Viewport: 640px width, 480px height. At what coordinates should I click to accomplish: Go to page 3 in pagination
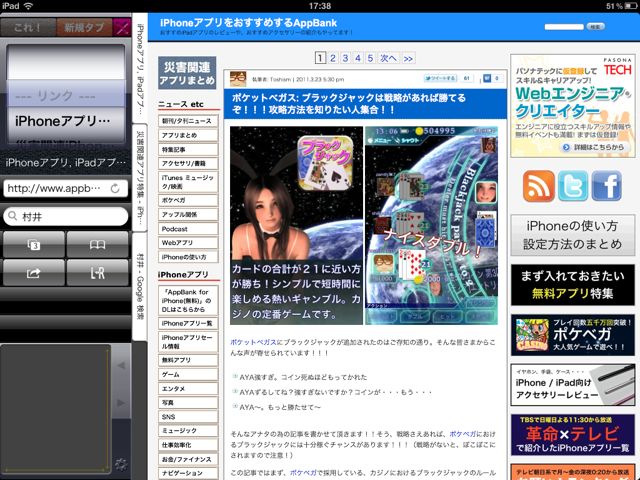pyautogui.click(x=345, y=58)
